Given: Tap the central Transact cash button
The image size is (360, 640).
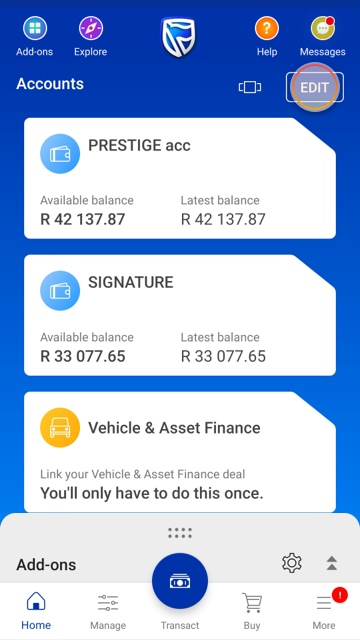Looking at the screenshot, I should tap(180, 581).
